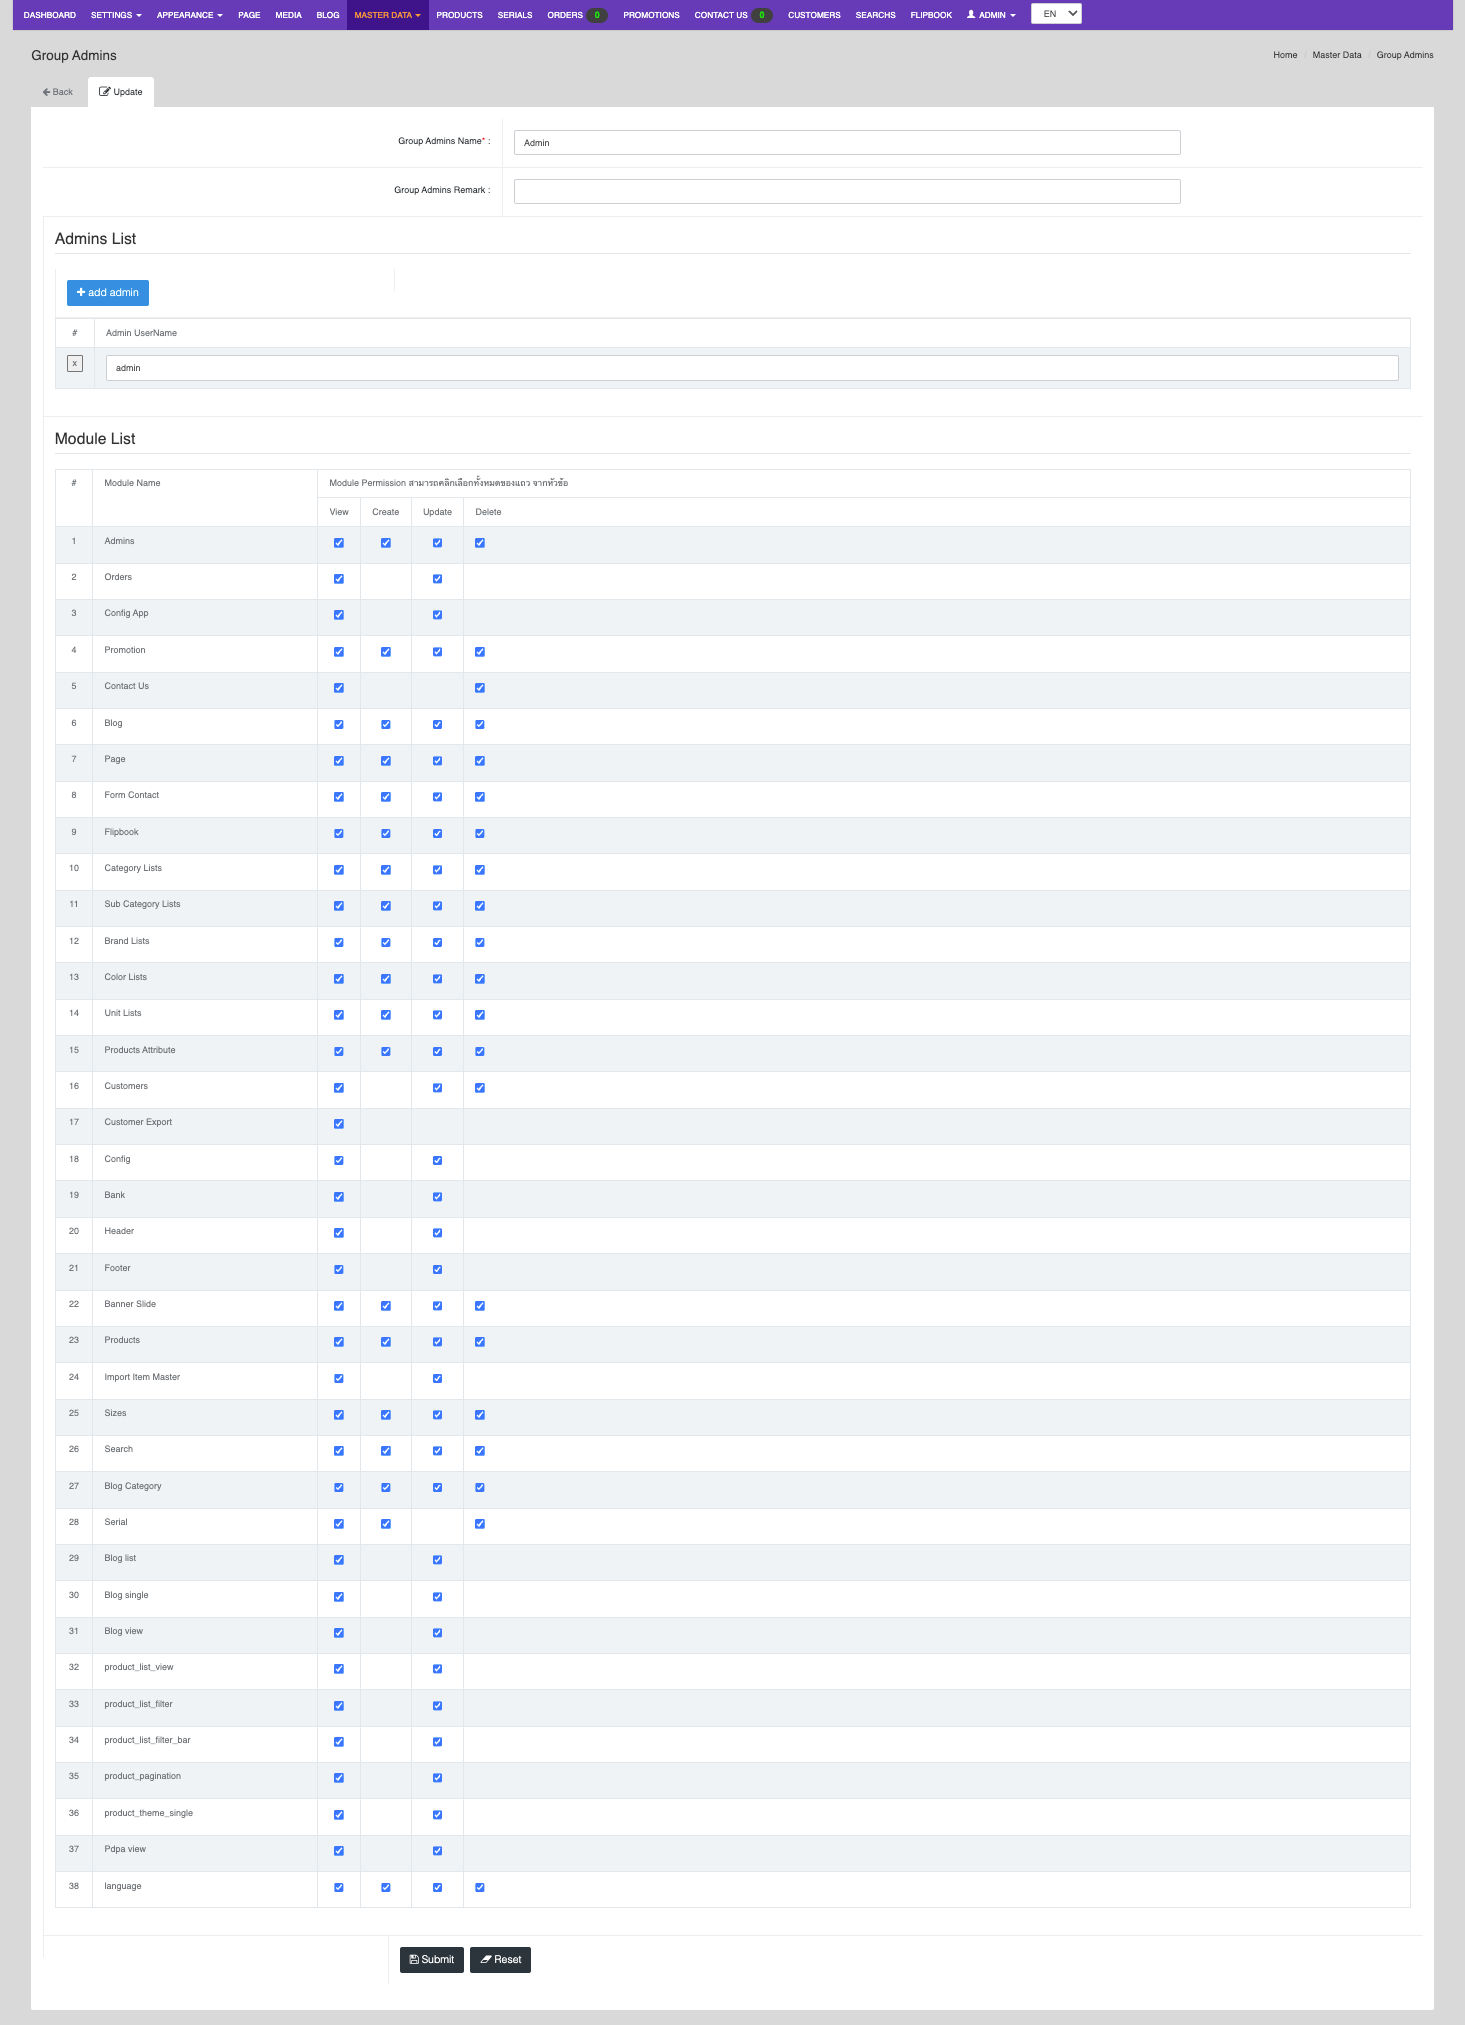
Task: Click the add admin button
Action: [x=108, y=293]
